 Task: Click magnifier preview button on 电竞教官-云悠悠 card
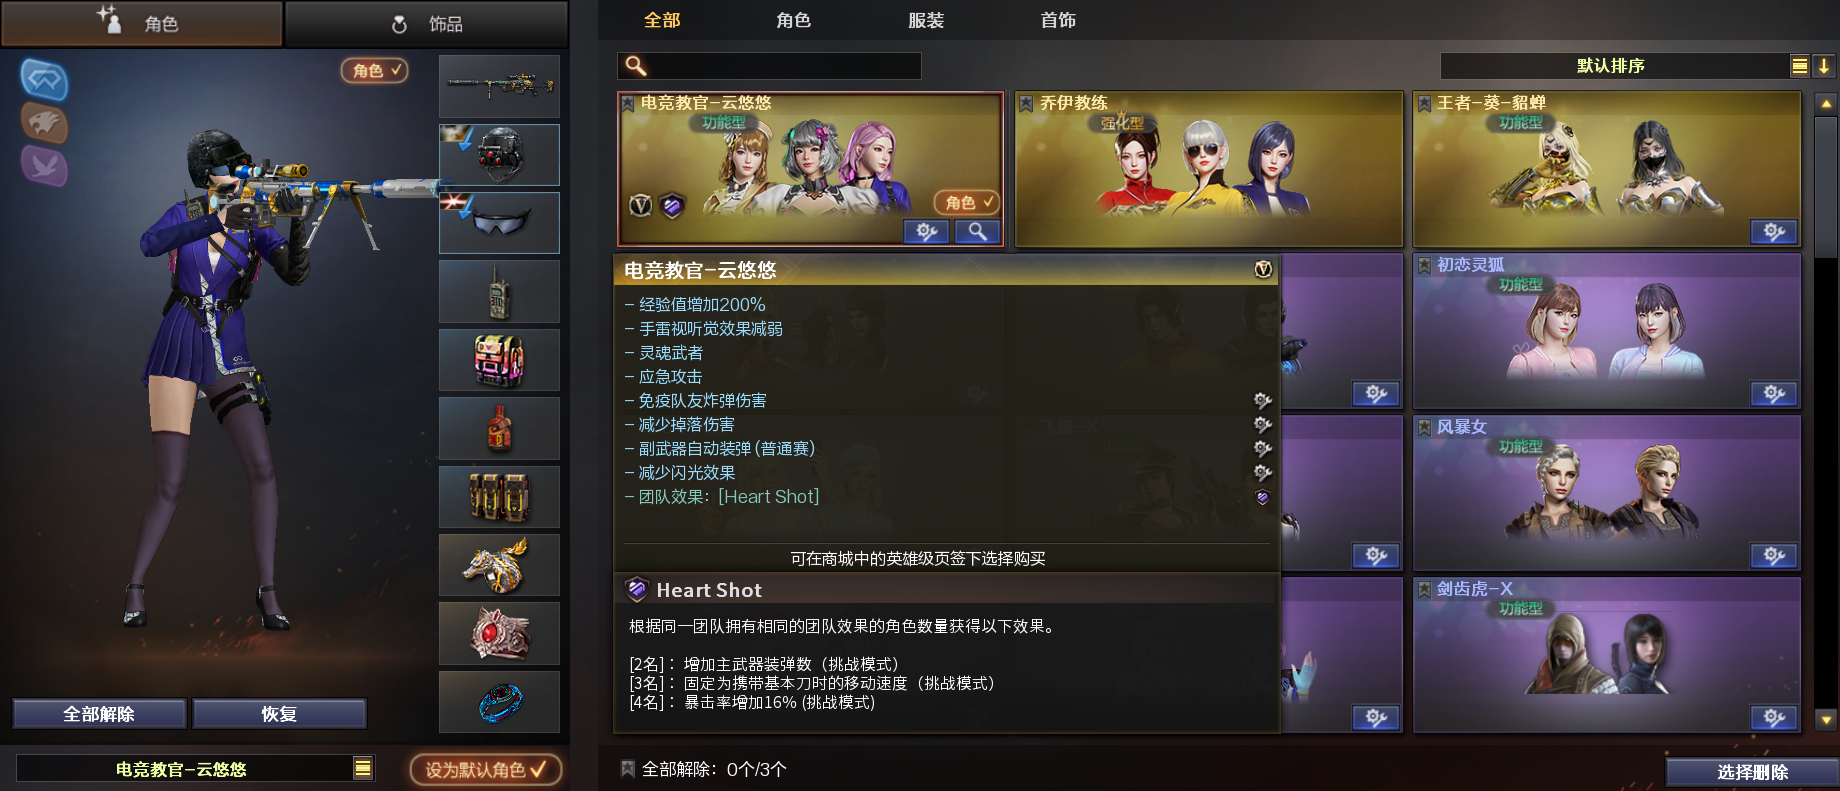[x=977, y=232]
